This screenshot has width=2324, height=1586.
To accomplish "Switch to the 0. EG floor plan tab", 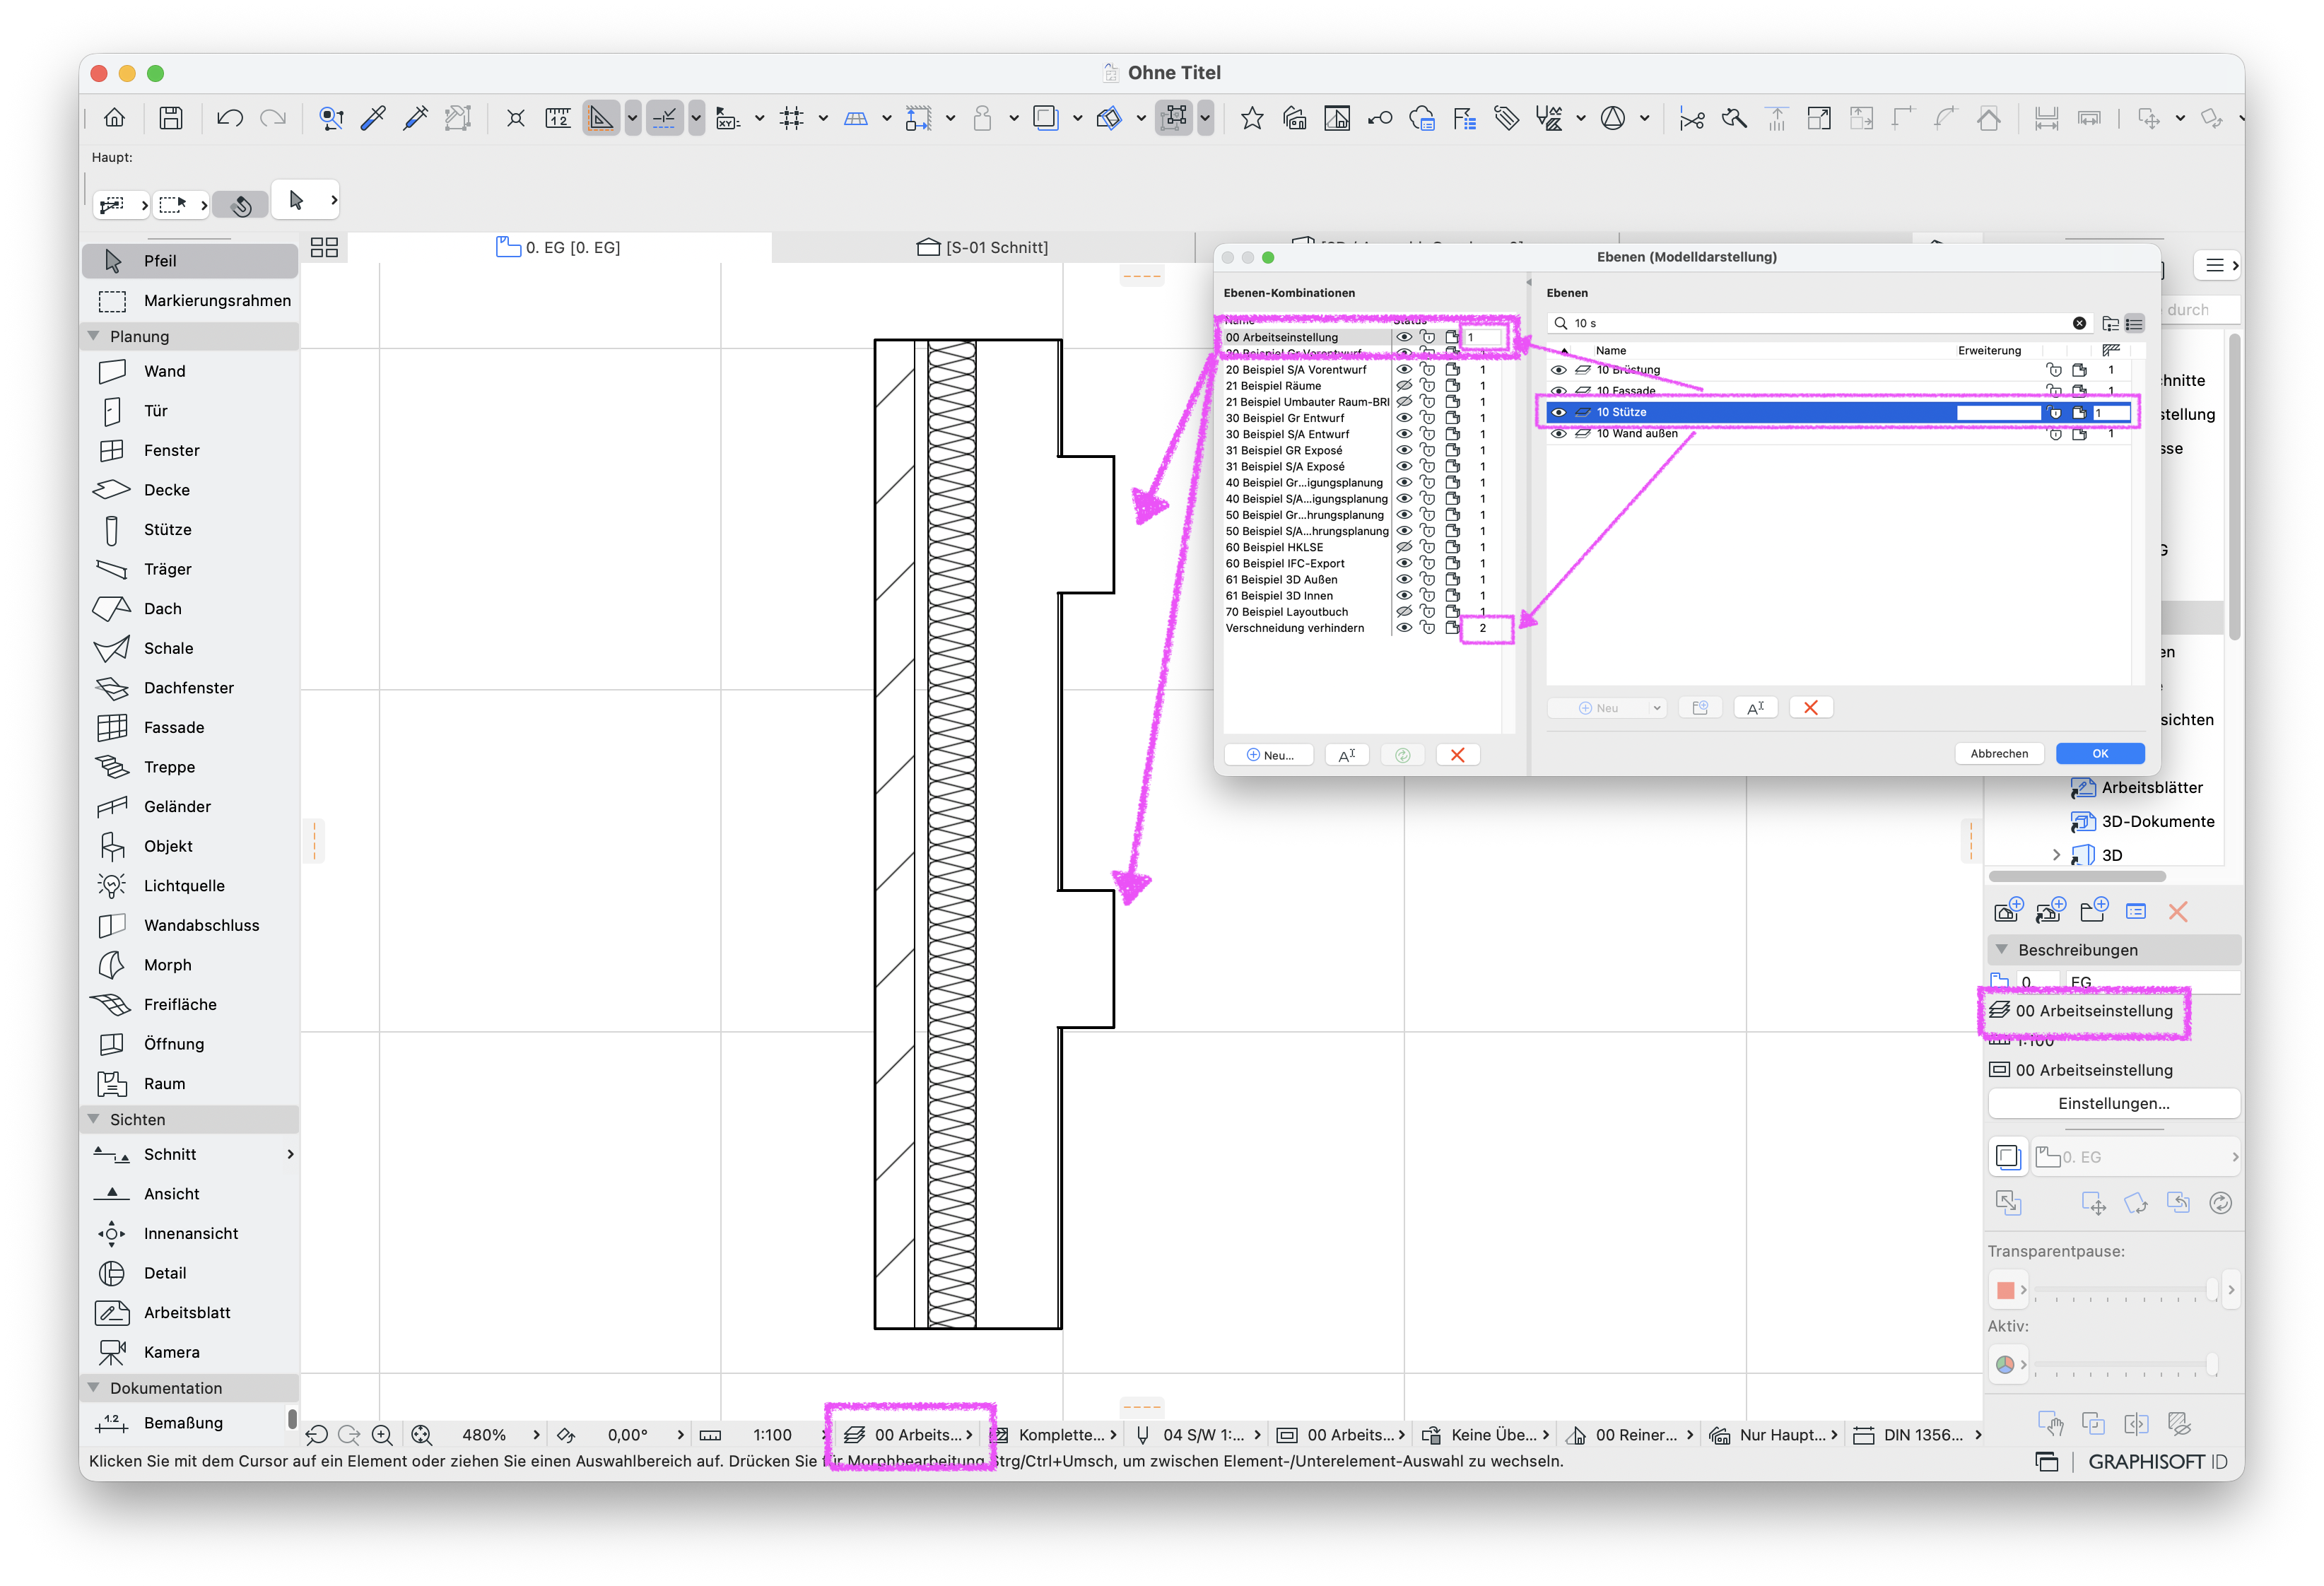I will pyautogui.click(x=559, y=247).
